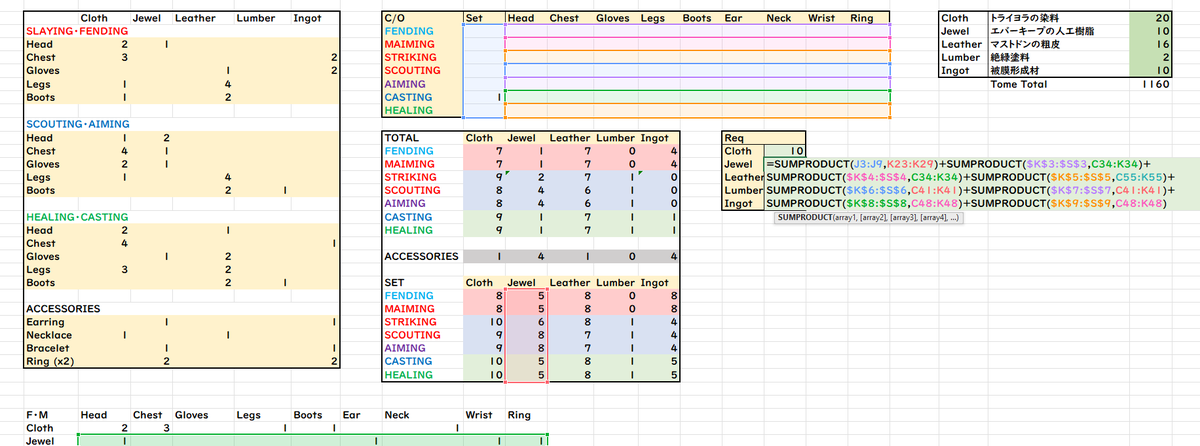1200x446 pixels.
Task: Click the TOTAL table header cell
Action: pyautogui.click(x=401, y=137)
